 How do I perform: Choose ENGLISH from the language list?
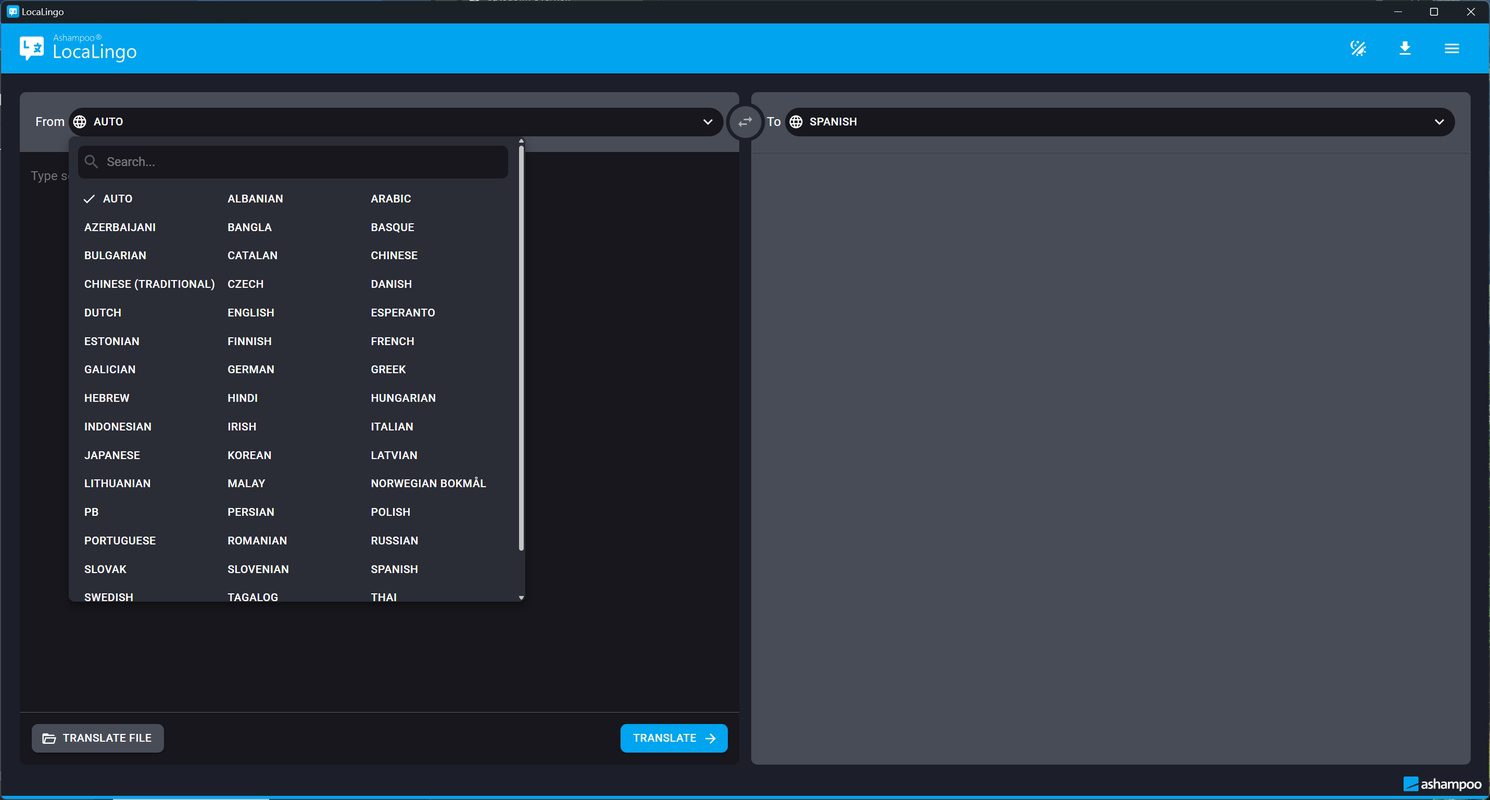pos(251,313)
